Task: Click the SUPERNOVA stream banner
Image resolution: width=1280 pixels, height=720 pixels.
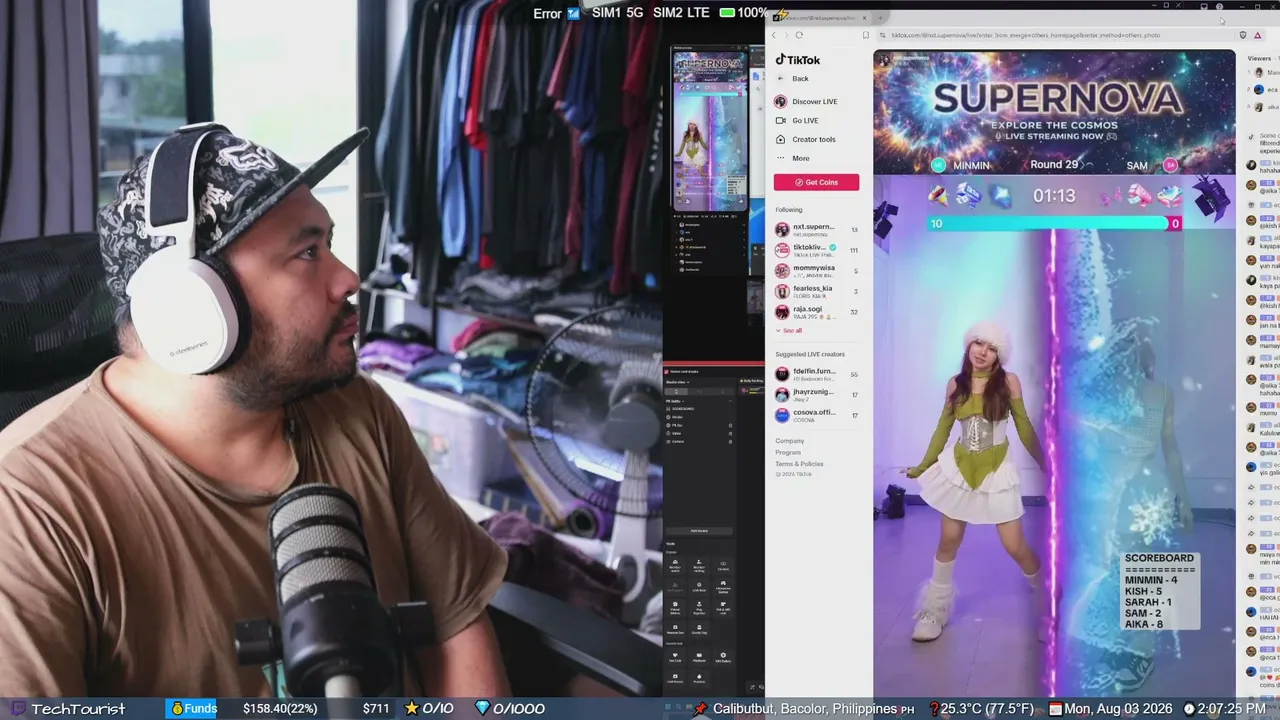Action: [x=1054, y=111]
